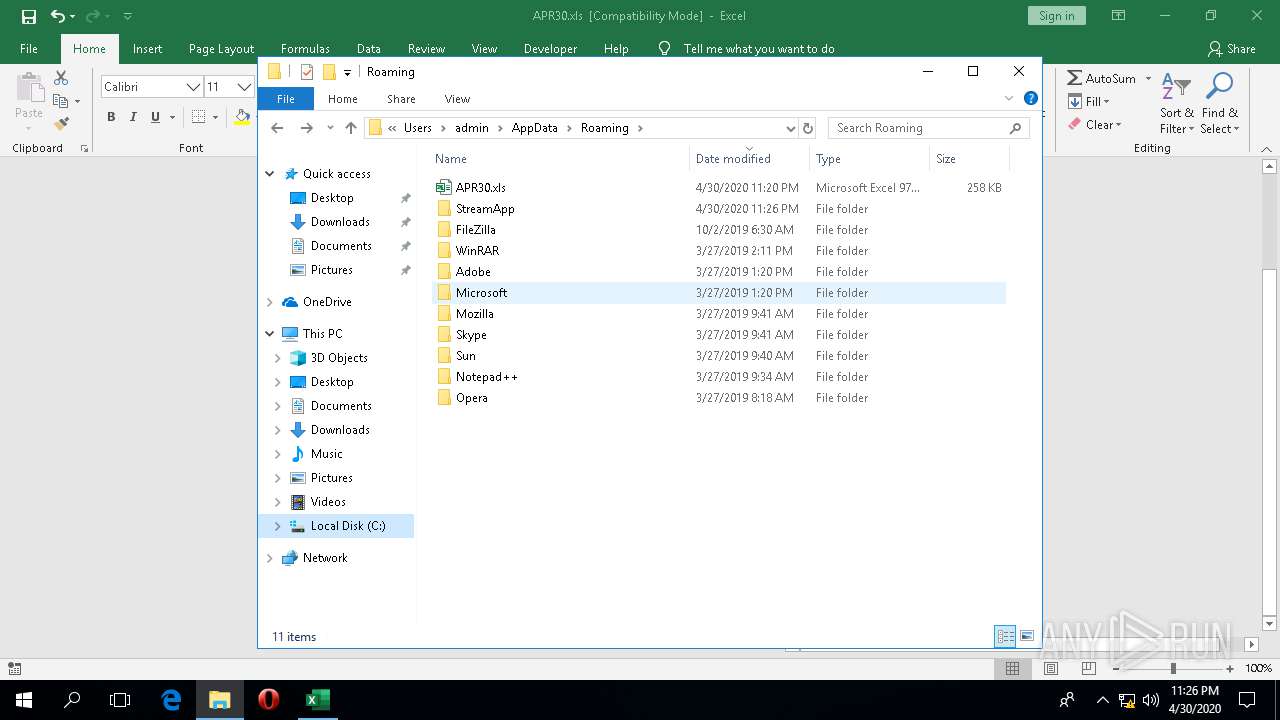Click Users in the address breadcrumb
Viewport: 1280px width, 720px height.
[417, 128]
